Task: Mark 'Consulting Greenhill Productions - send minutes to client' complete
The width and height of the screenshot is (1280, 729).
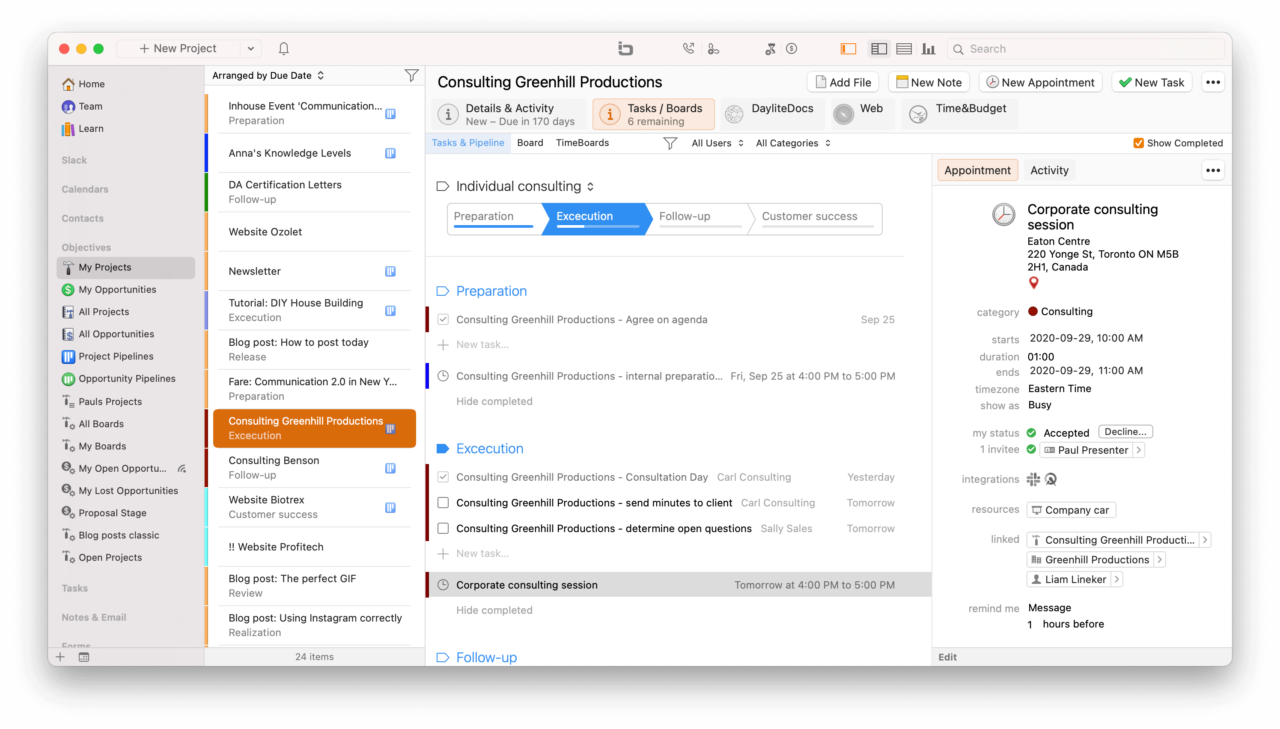Action: (444, 502)
